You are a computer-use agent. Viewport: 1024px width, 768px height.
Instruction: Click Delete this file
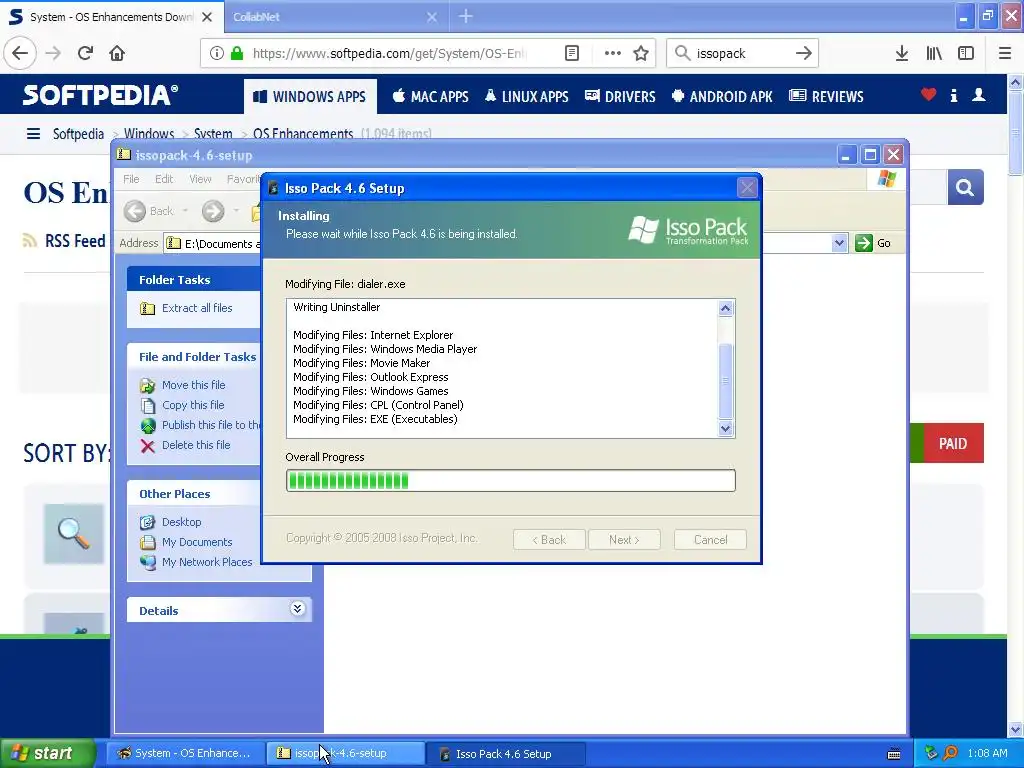[196, 445]
